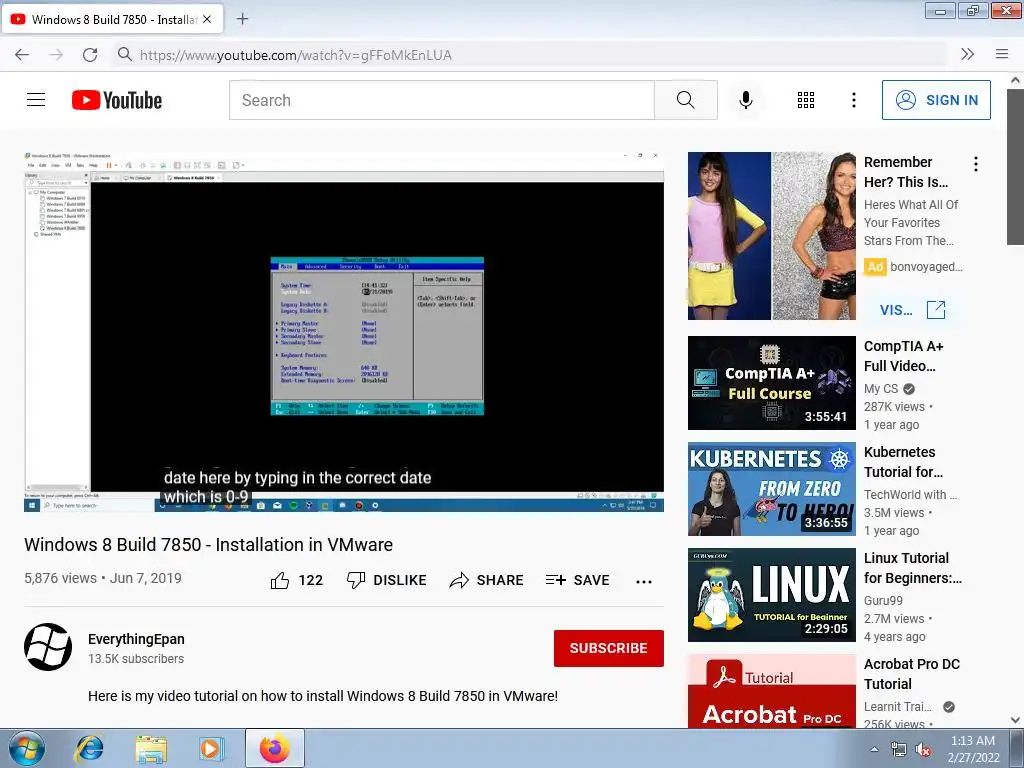Click the DISLIKE button
This screenshot has width=1024, height=768.
pos(387,580)
